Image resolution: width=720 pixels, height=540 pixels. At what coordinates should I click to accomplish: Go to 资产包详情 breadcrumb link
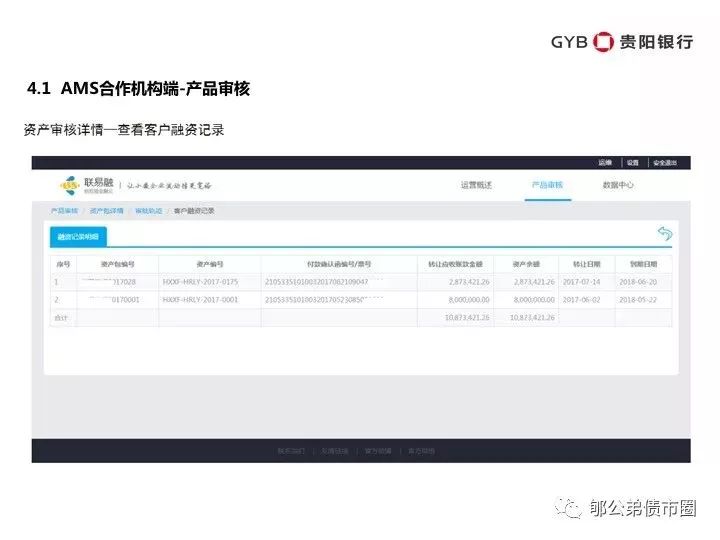pyautogui.click(x=106, y=211)
